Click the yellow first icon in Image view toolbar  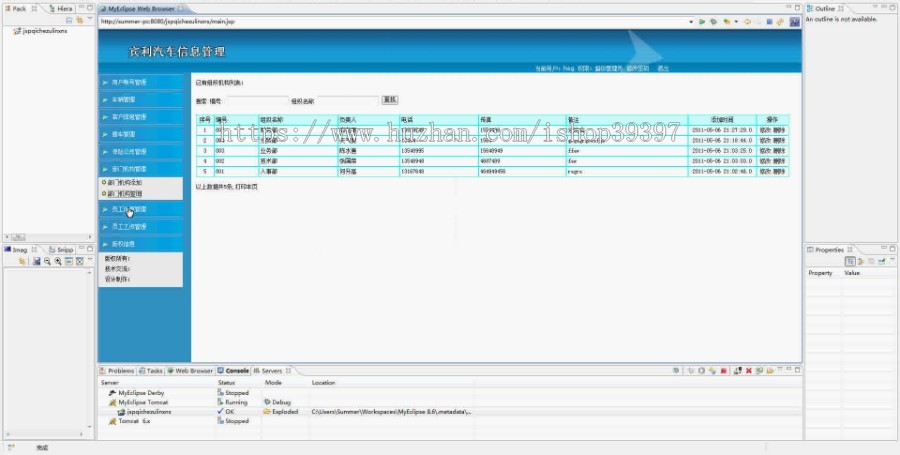click(22, 261)
